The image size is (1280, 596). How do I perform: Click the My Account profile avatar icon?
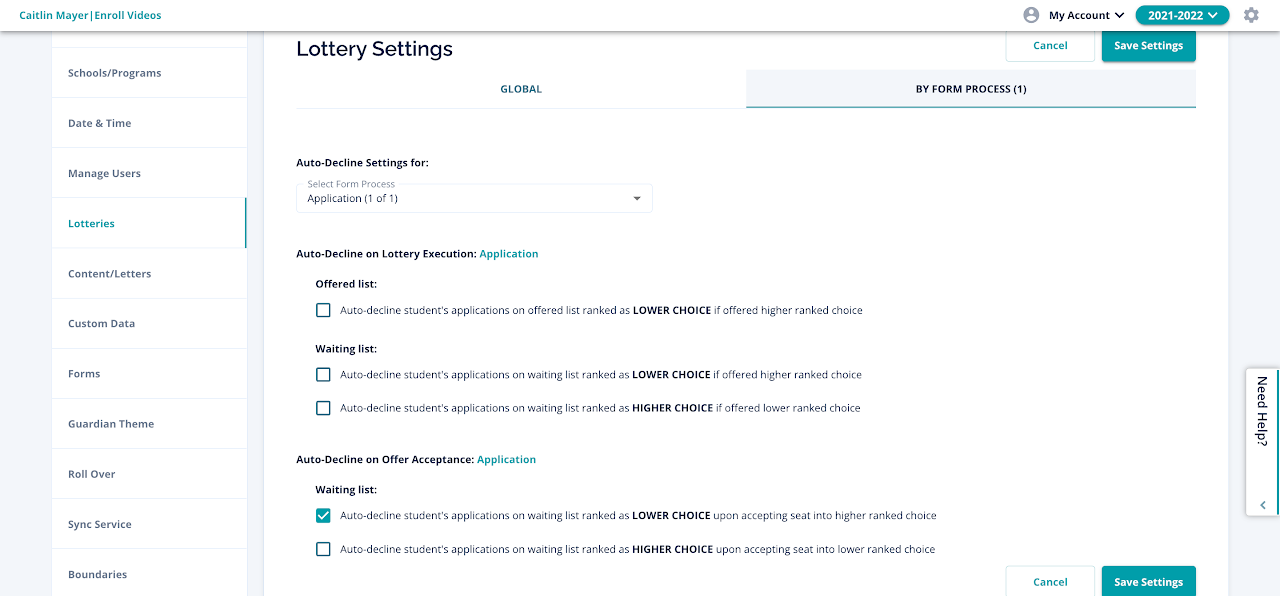click(1031, 15)
